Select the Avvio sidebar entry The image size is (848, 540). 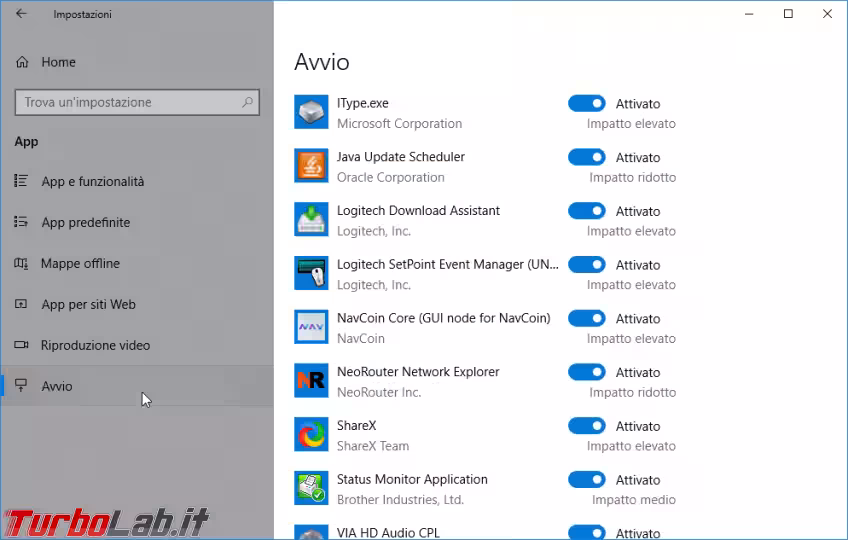point(137,386)
